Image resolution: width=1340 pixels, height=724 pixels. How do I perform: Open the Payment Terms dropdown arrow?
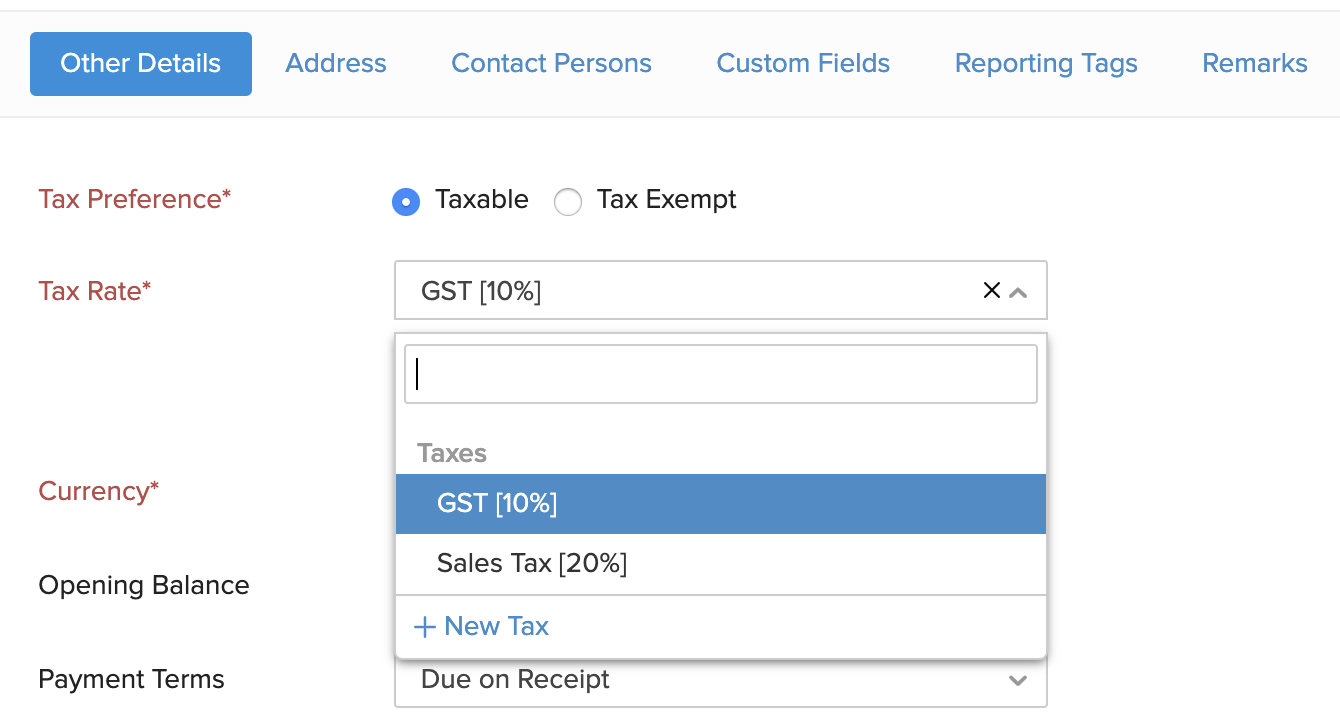(x=1018, y=680)
